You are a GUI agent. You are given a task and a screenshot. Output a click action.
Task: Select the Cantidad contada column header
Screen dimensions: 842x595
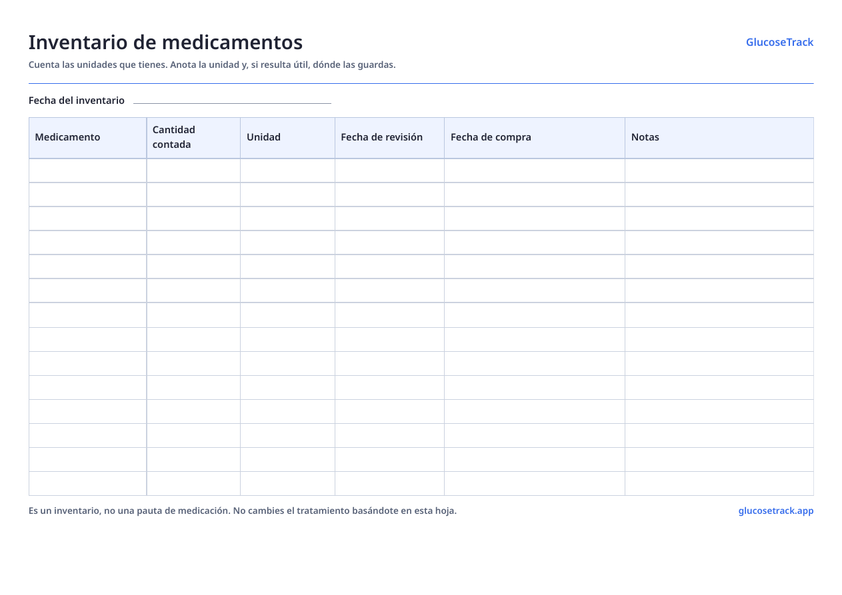click(193, 137)
